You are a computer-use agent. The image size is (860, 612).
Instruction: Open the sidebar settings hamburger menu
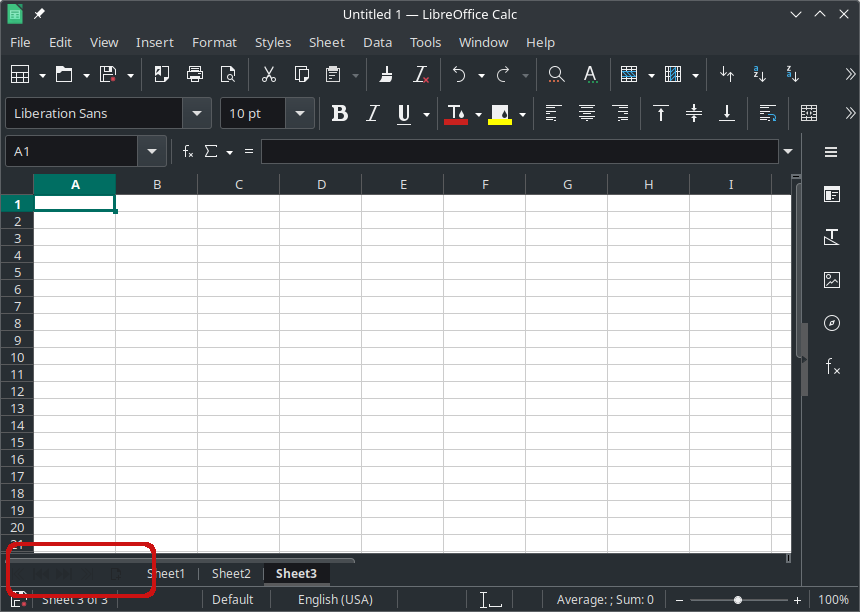[831, 152]
